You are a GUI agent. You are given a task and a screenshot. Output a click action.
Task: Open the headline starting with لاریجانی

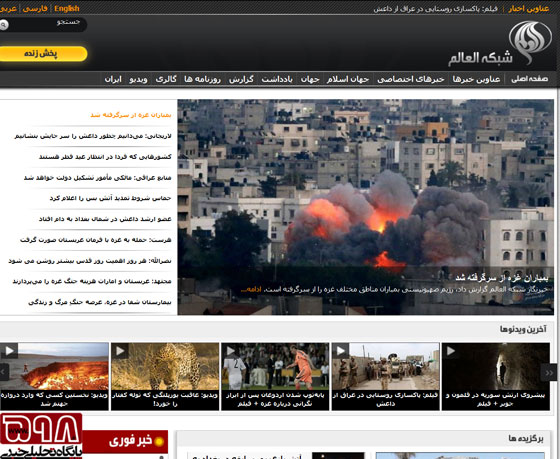[93, 136]
